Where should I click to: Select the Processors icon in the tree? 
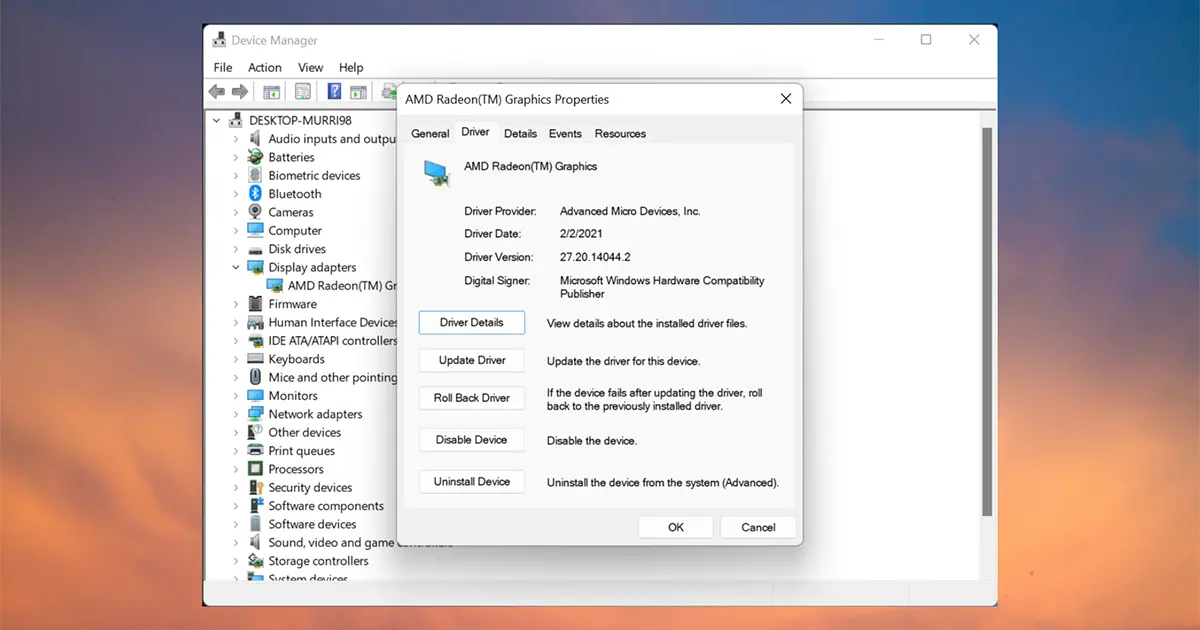pos(256,469)
